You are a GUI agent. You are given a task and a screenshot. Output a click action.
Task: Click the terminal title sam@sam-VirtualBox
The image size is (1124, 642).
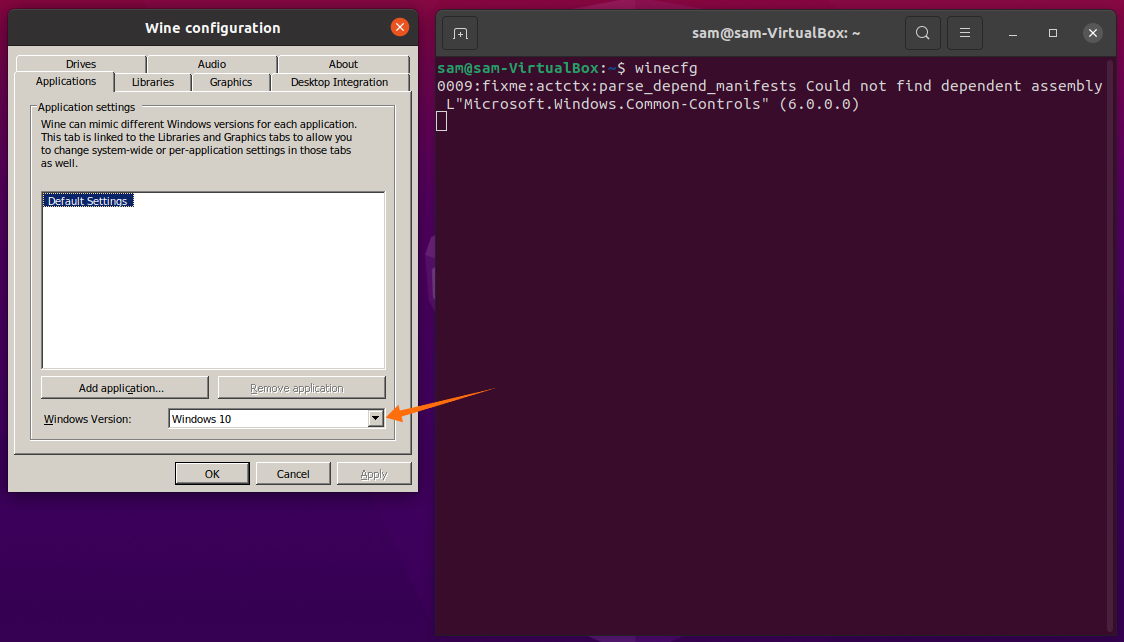(776, 33)
